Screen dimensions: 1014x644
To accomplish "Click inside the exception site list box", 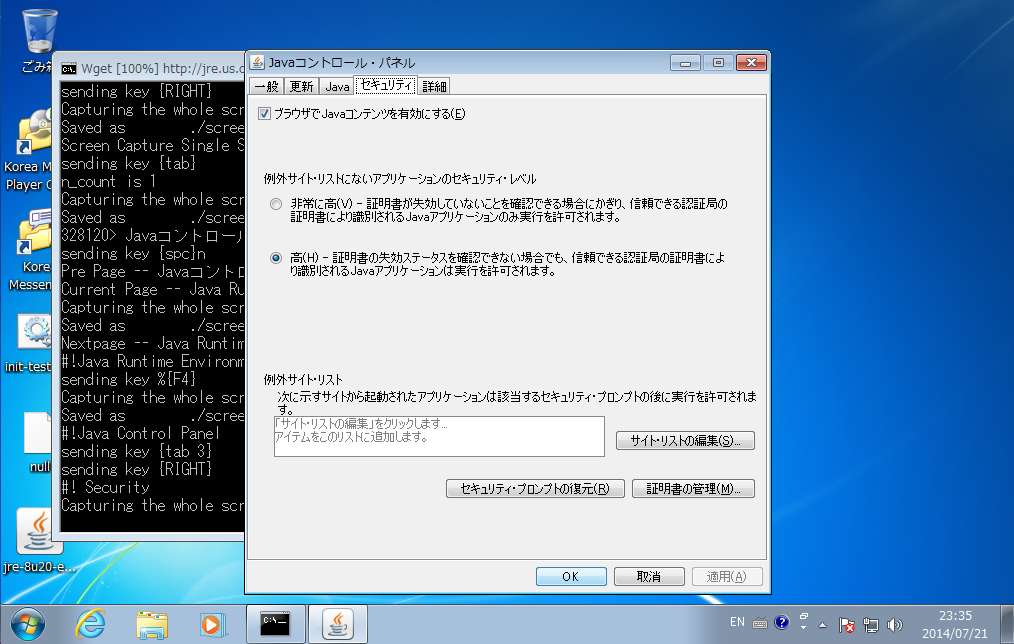I will [439, 437].
